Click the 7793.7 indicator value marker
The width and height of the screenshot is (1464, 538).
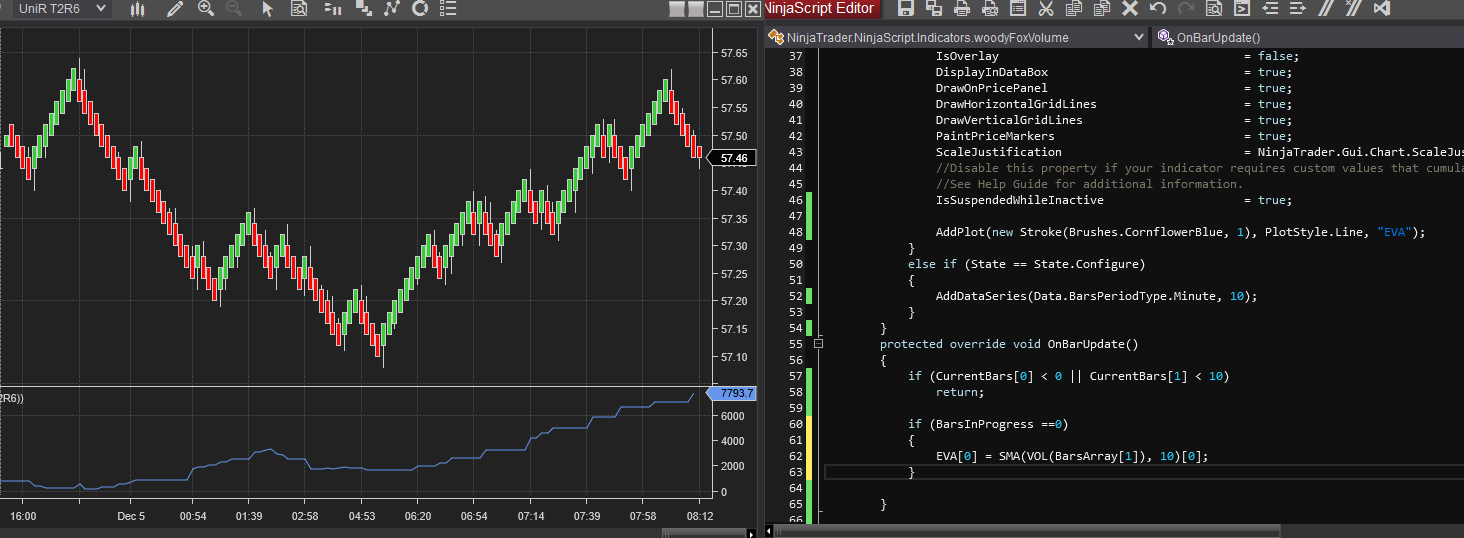pyautogui.click(x=733, y=393)
